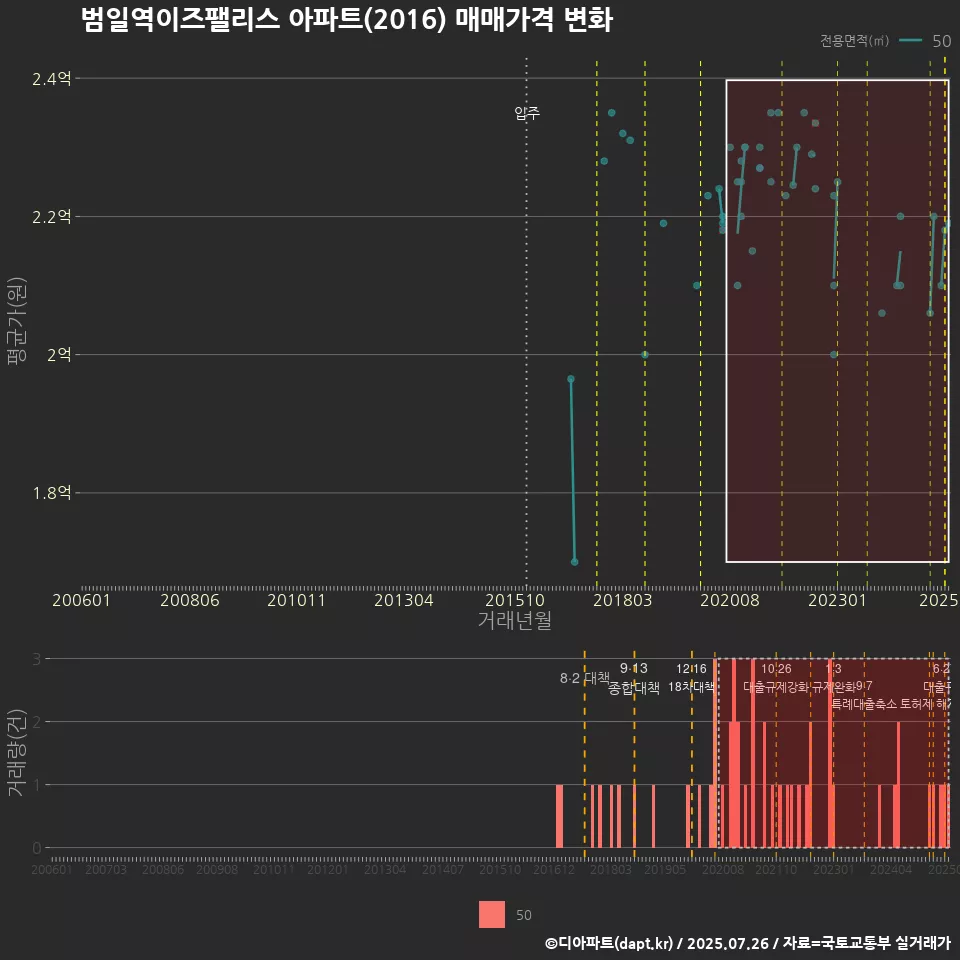Click the 전용면적(㎡) legend label
Screen dimensions: 960x960
tap(854, 41)
